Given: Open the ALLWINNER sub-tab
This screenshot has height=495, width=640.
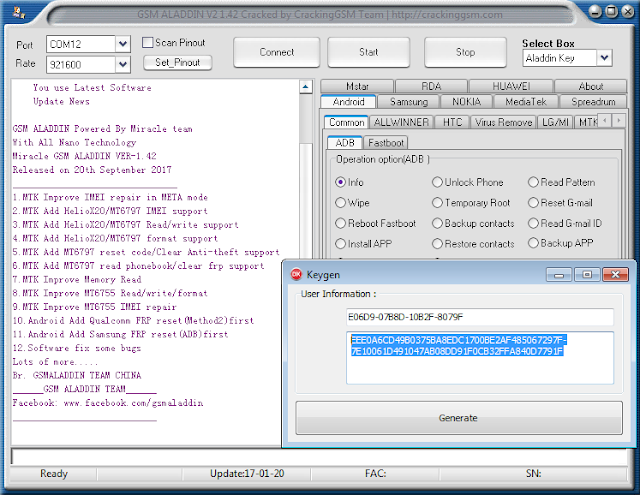Looking at the screenshot, I should (x=401, y=122).
